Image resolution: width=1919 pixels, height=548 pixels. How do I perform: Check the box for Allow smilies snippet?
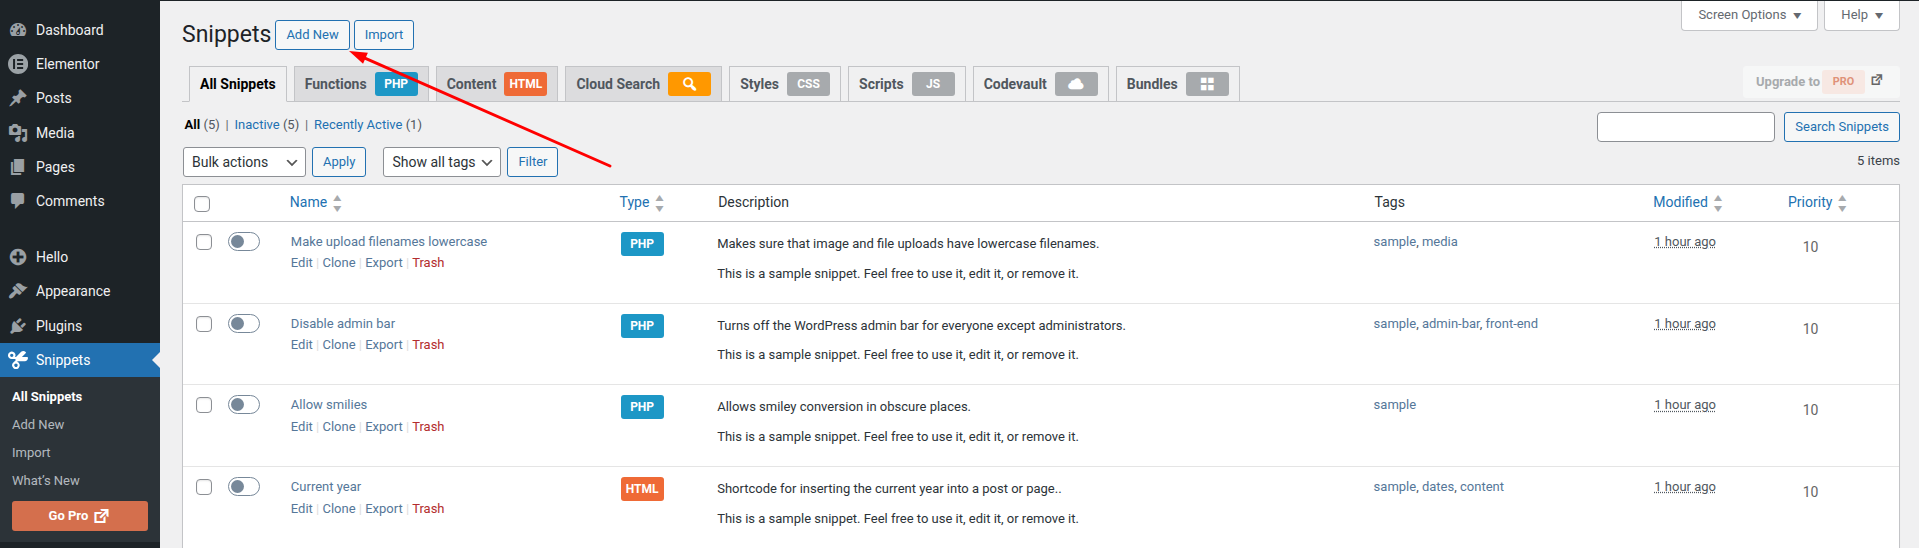pyautogui.click(x=204, y=405)
